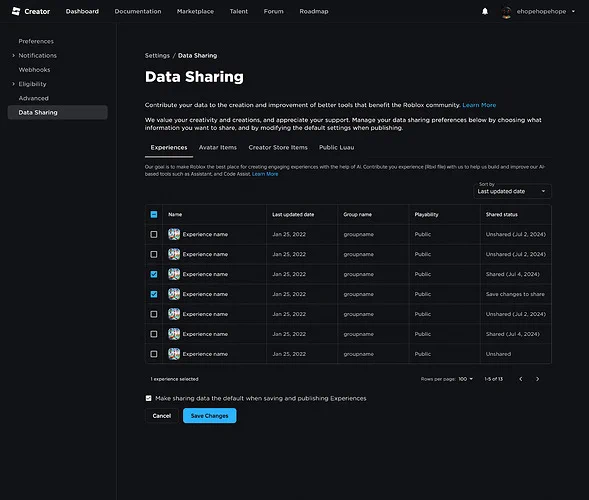This screenshot has height=500, width=589.
Task: Uncheck the checkbox in the 'Save changes to share' row
Action: [154, 294]
